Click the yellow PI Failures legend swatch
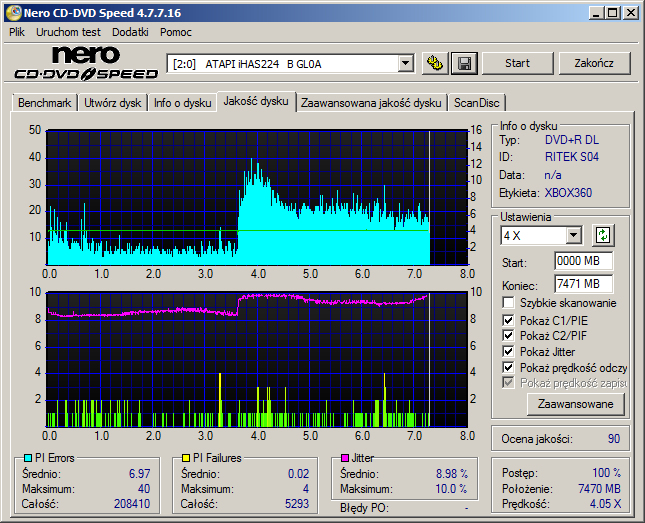The height and width of the screenshot is (523, 645). point(186,458)
